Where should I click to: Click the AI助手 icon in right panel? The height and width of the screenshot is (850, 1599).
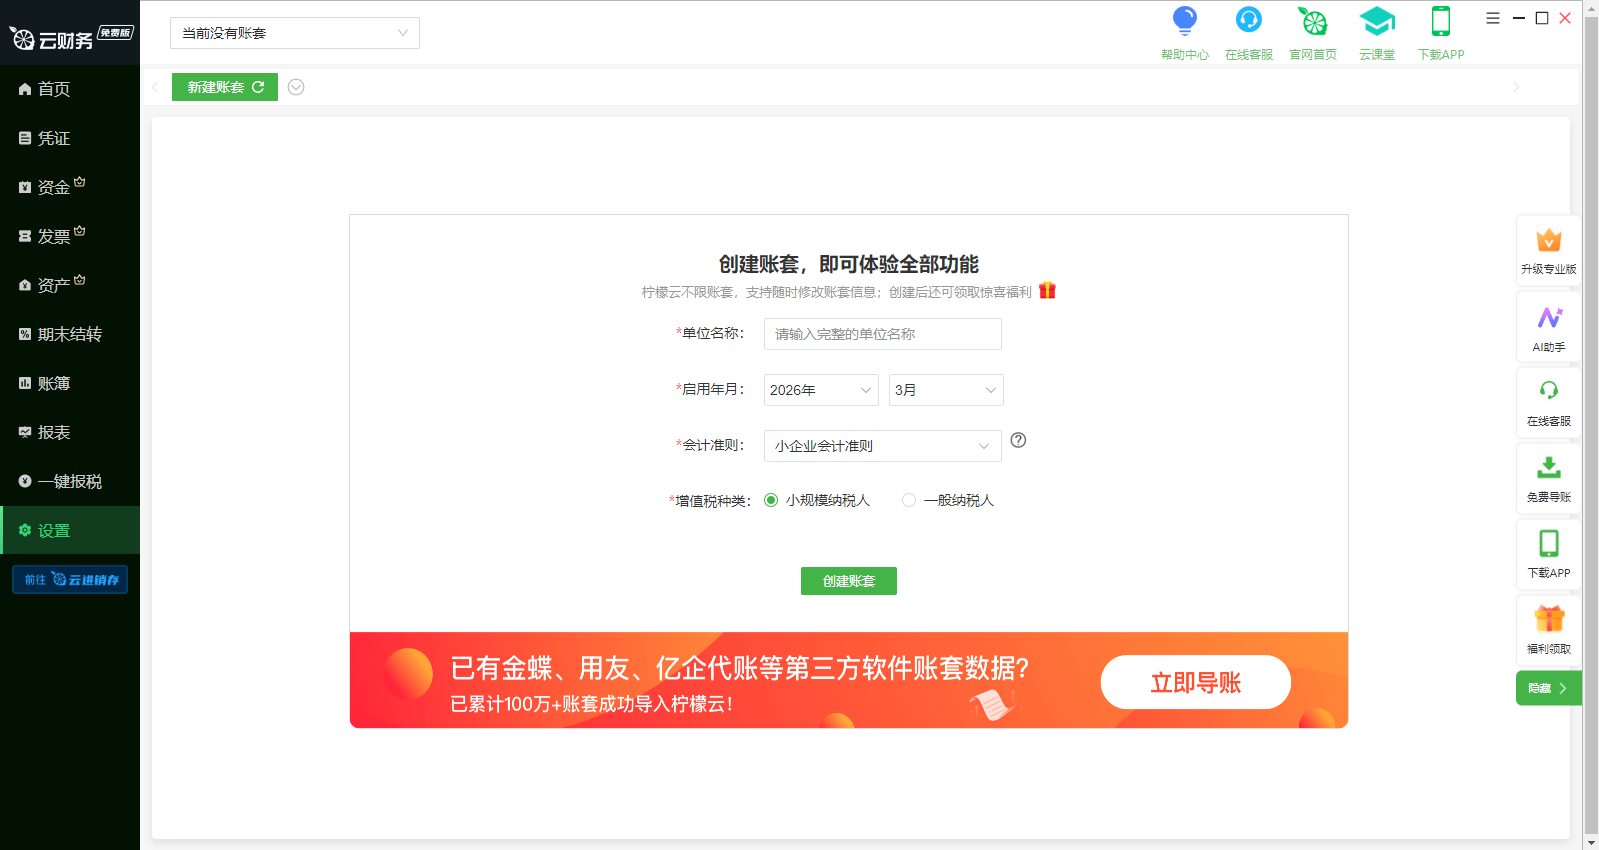[x=1548, y=320]
